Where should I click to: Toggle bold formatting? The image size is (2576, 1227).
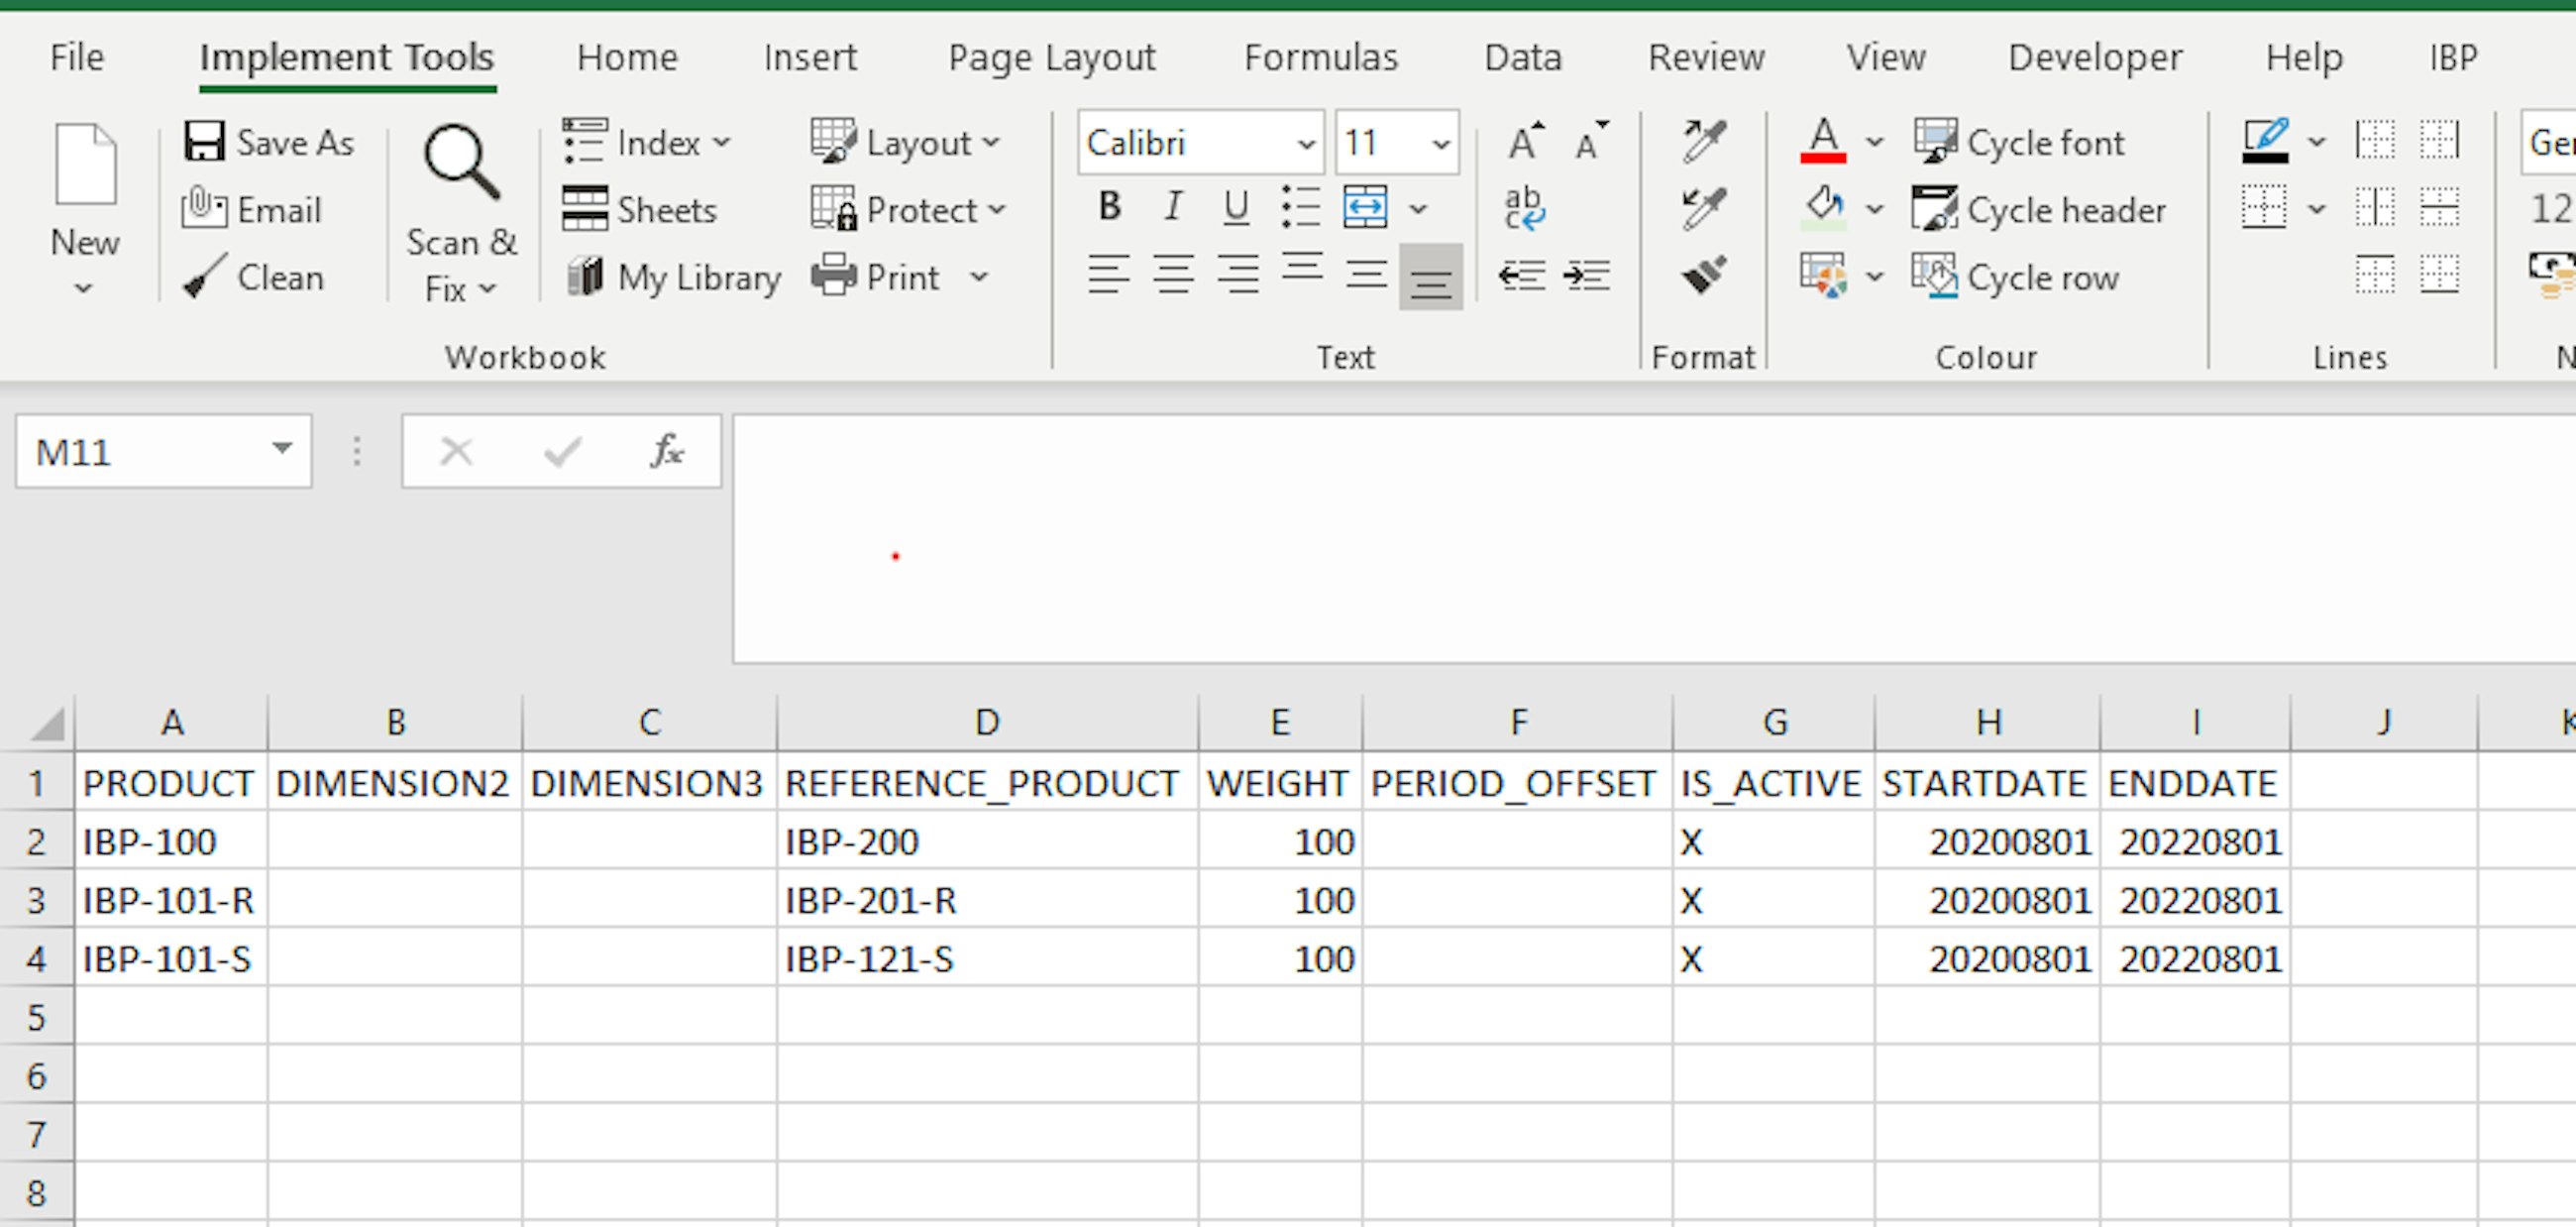pos(1109,207)
